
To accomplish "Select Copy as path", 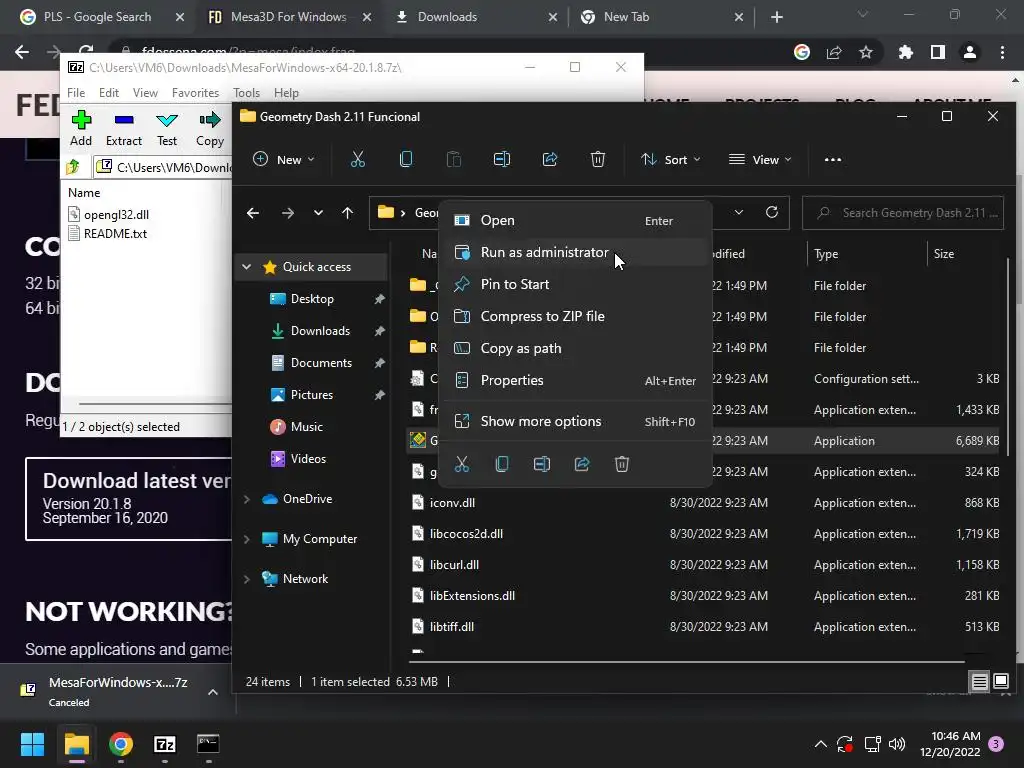I will 575,348.
